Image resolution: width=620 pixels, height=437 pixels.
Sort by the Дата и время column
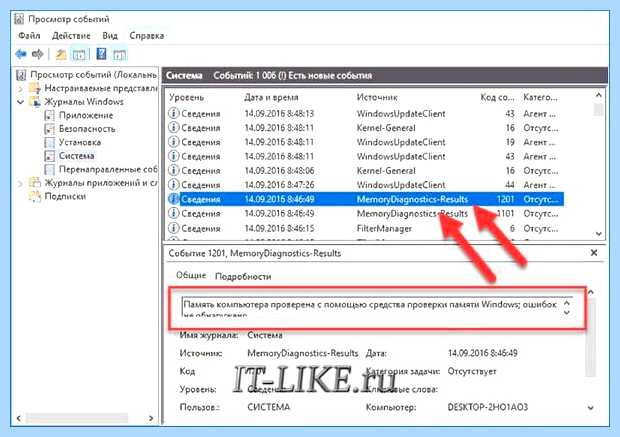tap(271, 97)
